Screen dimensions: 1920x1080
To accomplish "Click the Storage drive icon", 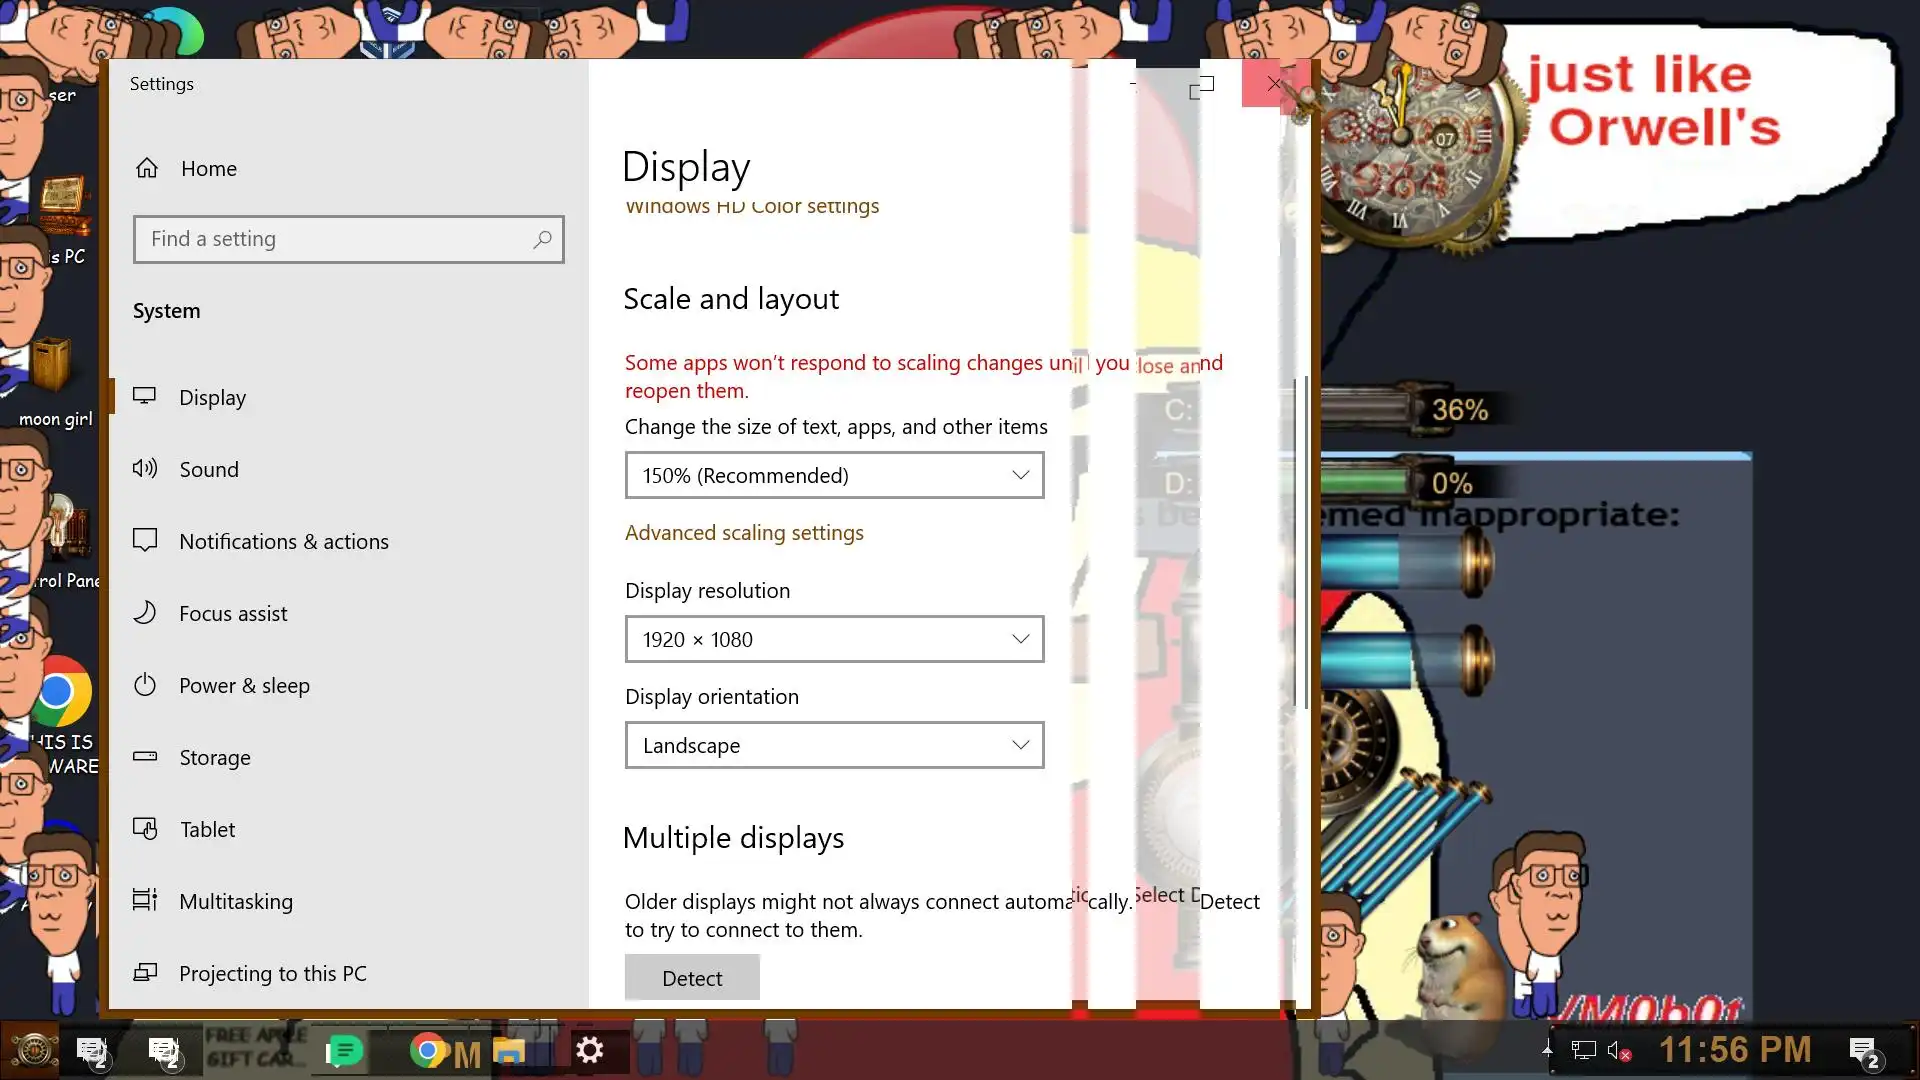I will click(145, 757).
